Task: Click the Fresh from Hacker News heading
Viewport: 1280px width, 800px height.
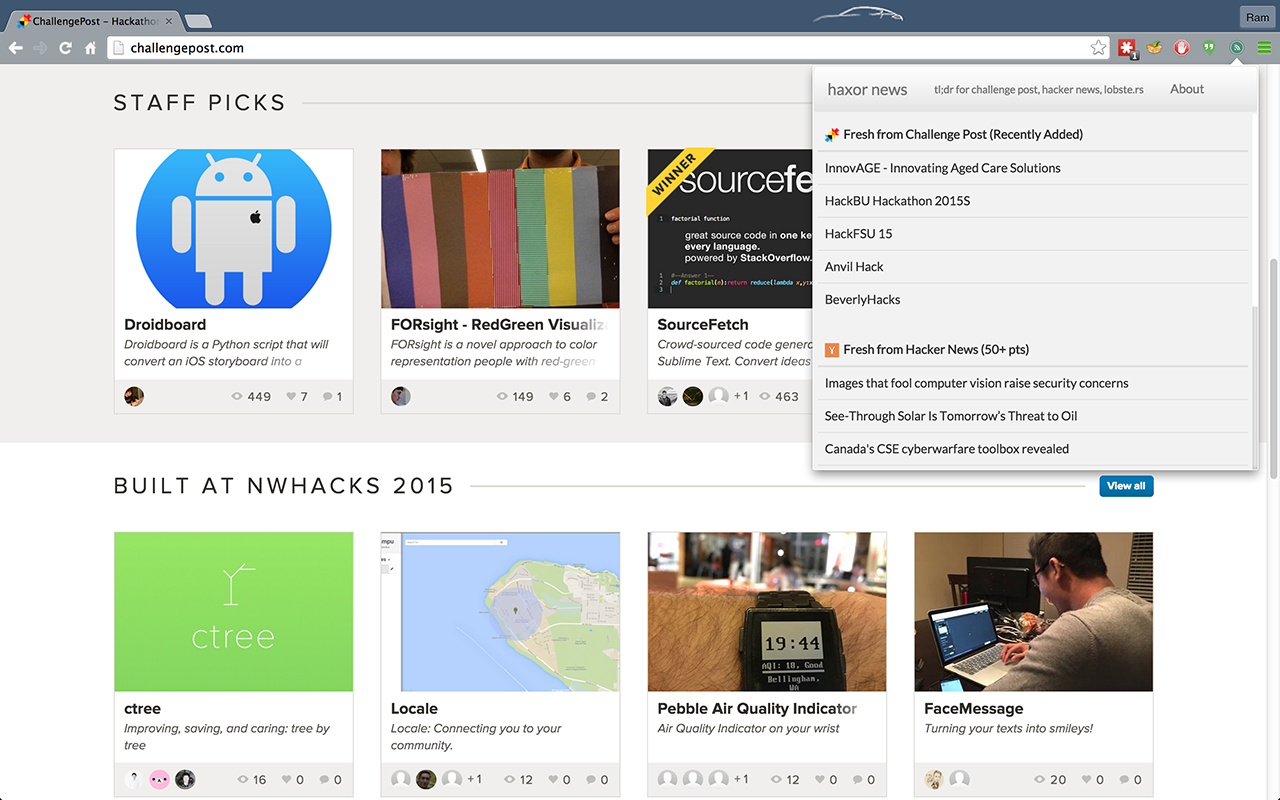Action: 936,349
